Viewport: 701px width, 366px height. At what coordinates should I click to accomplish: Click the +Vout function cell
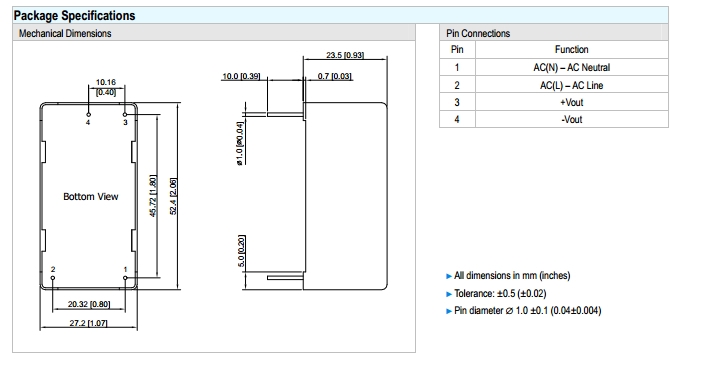572,102
